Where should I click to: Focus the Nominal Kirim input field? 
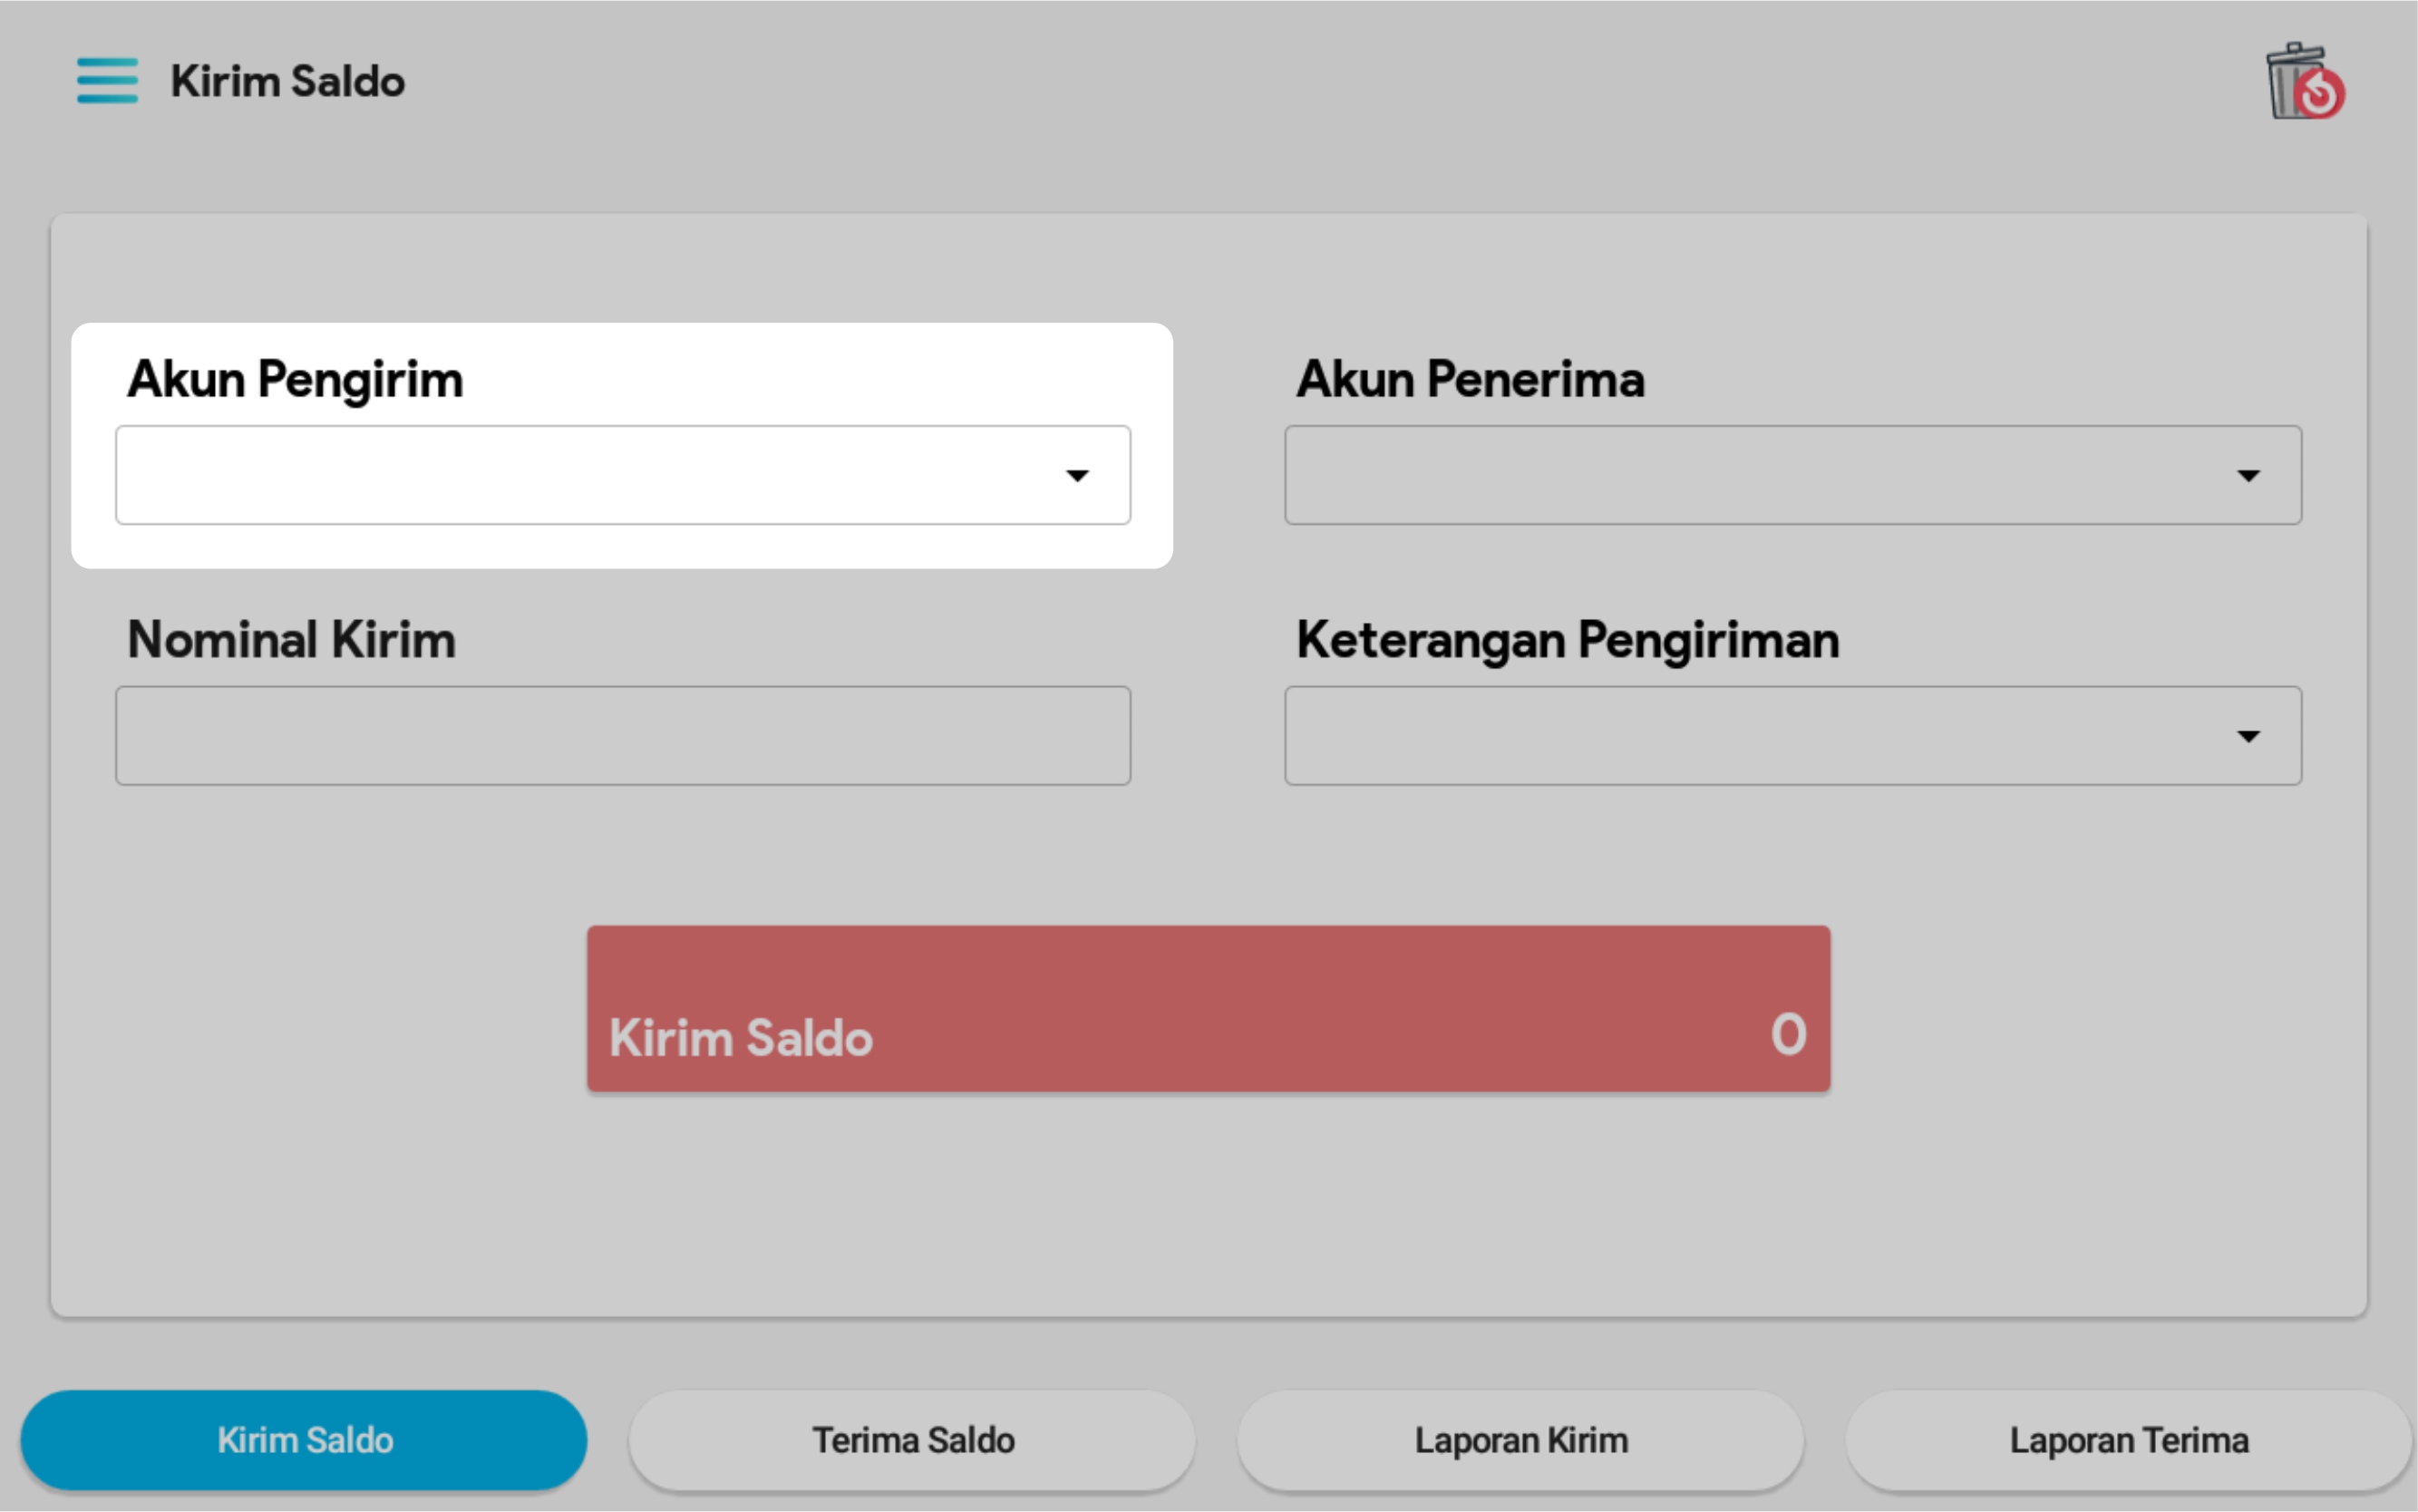pyautogui.click(x=622, y=736)
